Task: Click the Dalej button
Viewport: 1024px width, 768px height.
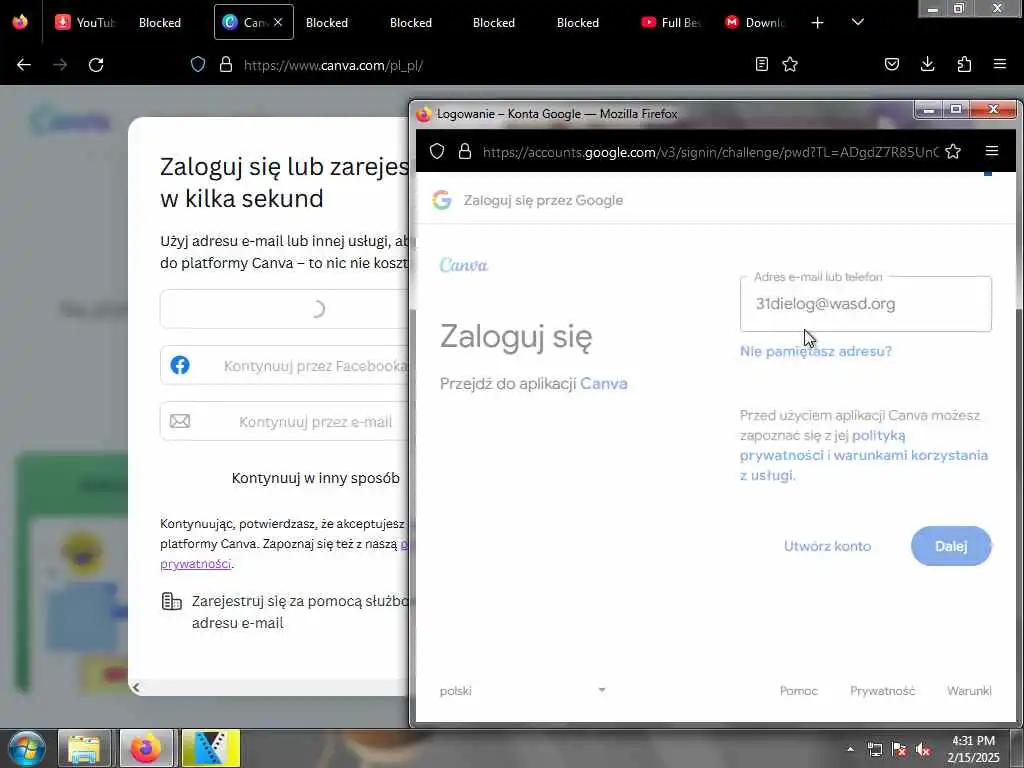Action: point(951,546)
